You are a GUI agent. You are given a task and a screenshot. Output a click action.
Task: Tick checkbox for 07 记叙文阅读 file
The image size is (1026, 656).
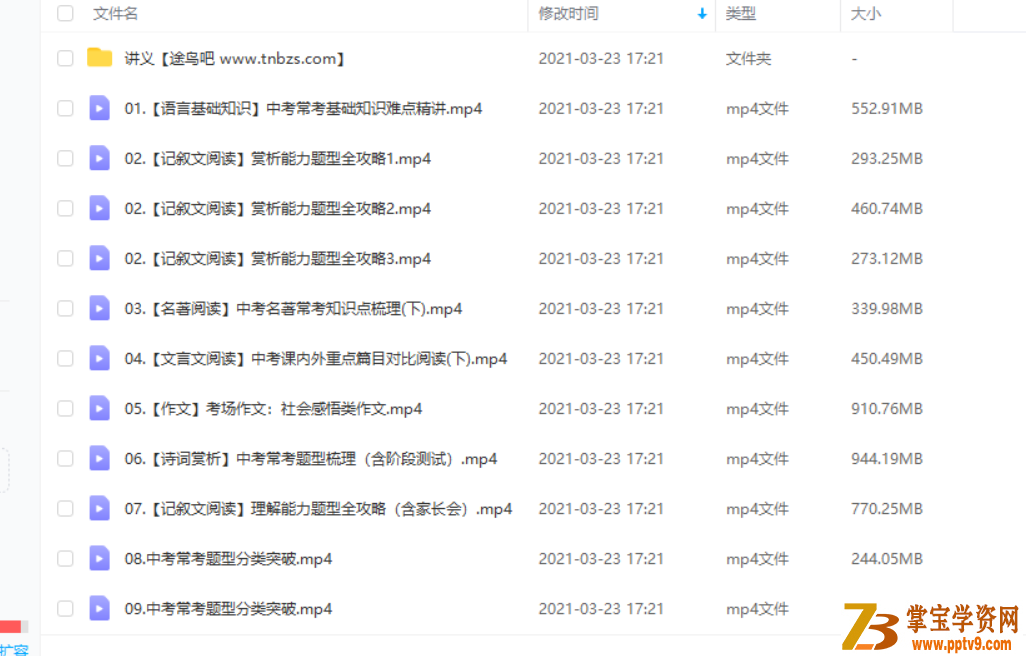point(65,508)
